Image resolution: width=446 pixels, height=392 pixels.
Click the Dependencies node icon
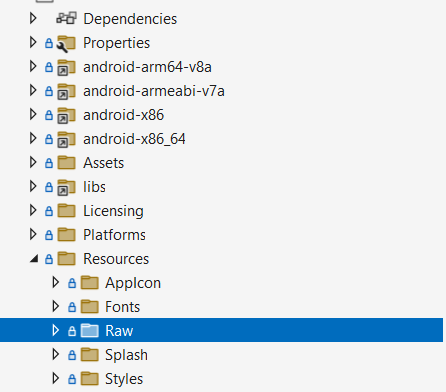pyautogui.click(x=66, y=18)
